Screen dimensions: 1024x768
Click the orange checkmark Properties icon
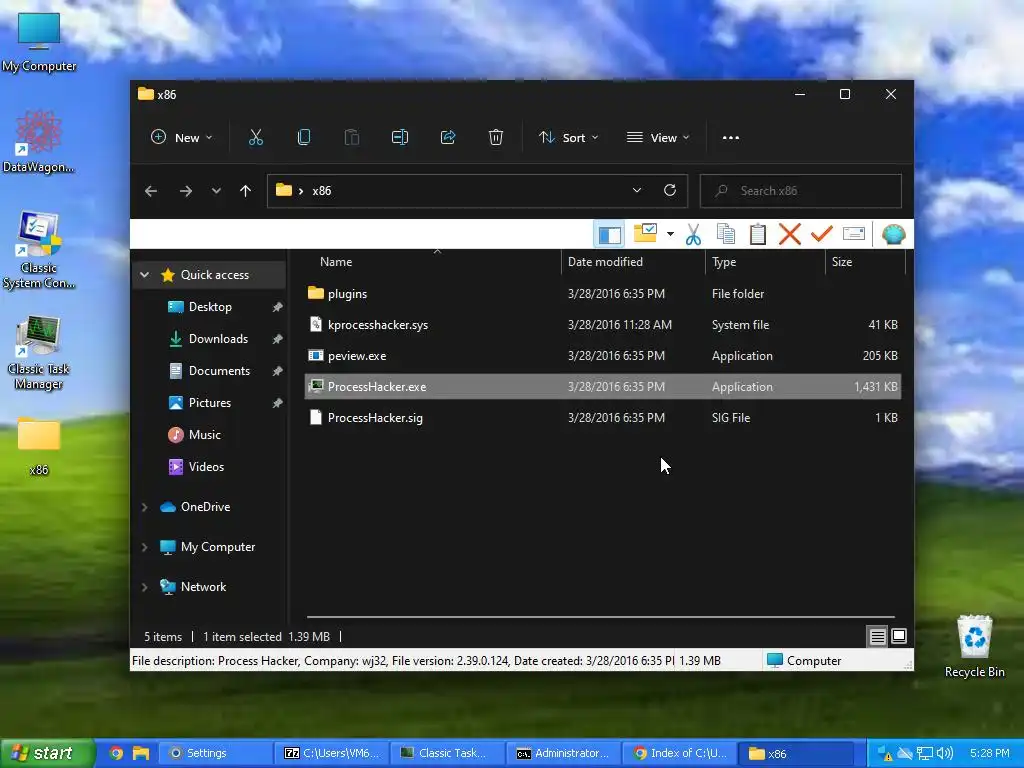(x=822, y=233)
